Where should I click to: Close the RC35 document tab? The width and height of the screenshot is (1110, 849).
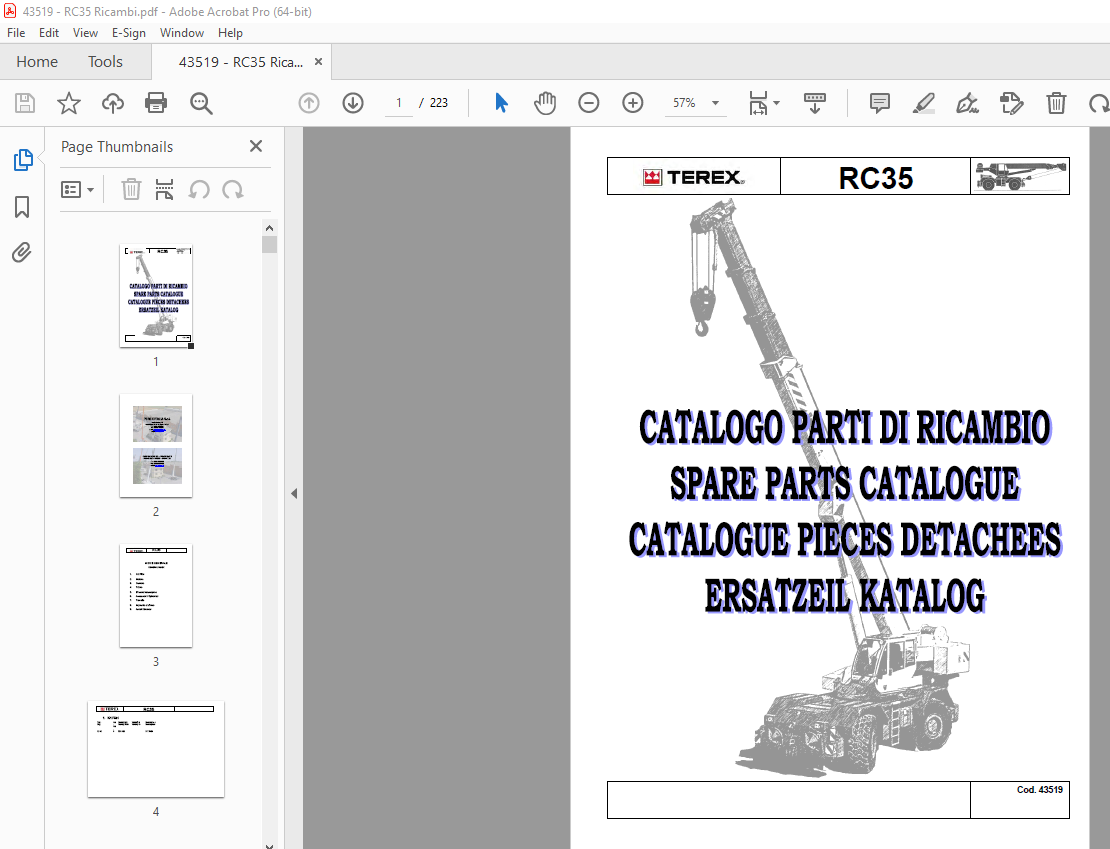pos(319,62)
